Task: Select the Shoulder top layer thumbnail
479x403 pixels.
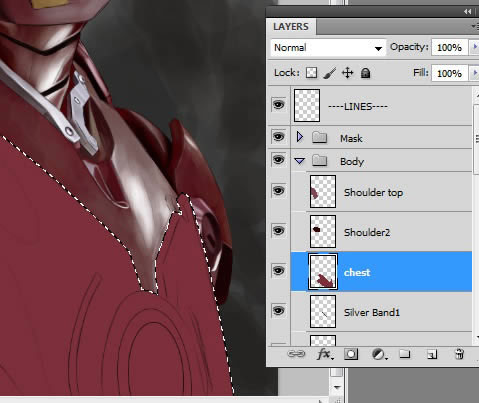Action: pos(323,192)
